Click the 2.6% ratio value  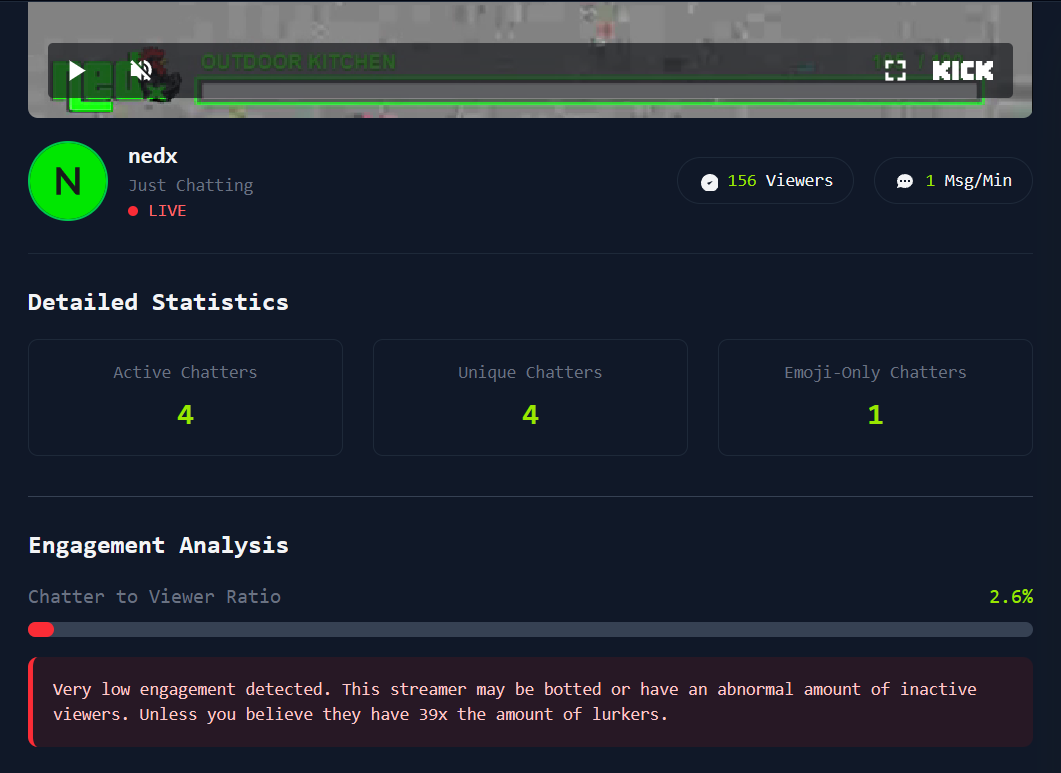click(x=1011, y=596)
